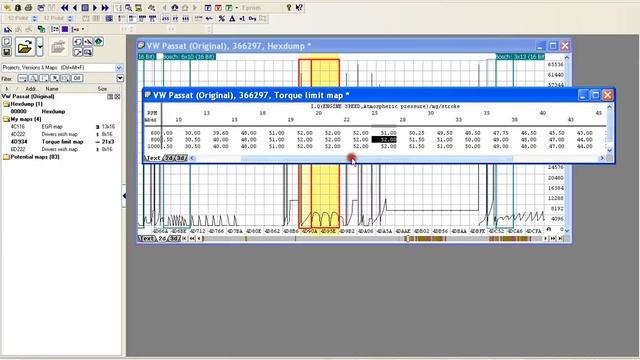Click the Size column header
640x360 pixels.
click(102, 89)
